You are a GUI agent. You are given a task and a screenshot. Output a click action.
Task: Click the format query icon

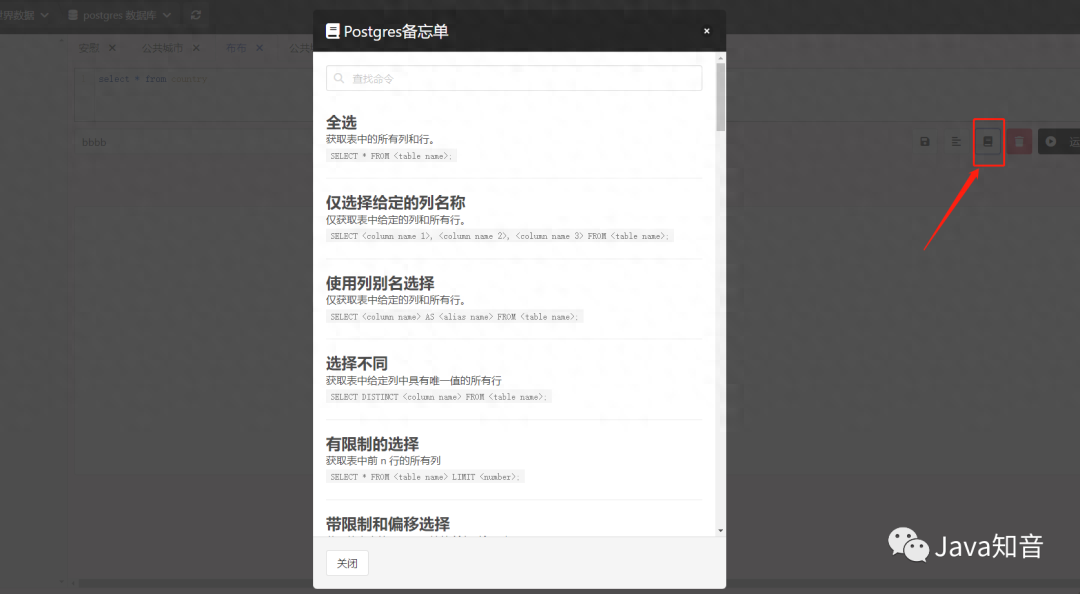(956, 142)
